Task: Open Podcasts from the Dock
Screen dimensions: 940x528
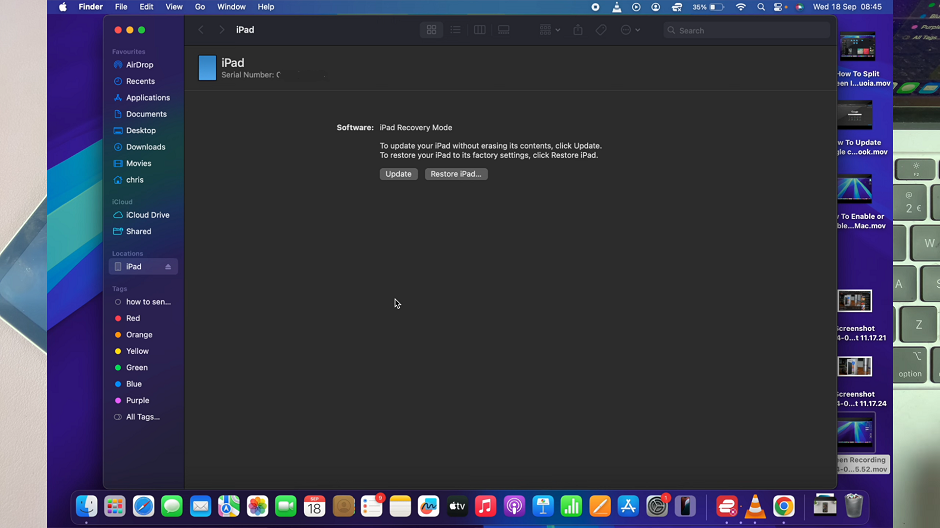Action: point(514,506)
